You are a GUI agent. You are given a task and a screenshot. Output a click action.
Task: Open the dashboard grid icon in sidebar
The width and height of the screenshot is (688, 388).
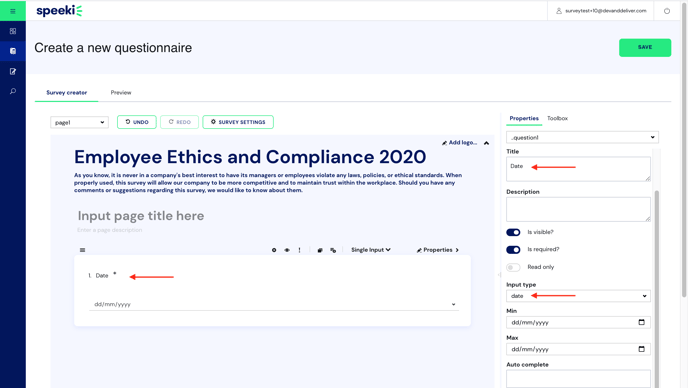pos(13,31)
